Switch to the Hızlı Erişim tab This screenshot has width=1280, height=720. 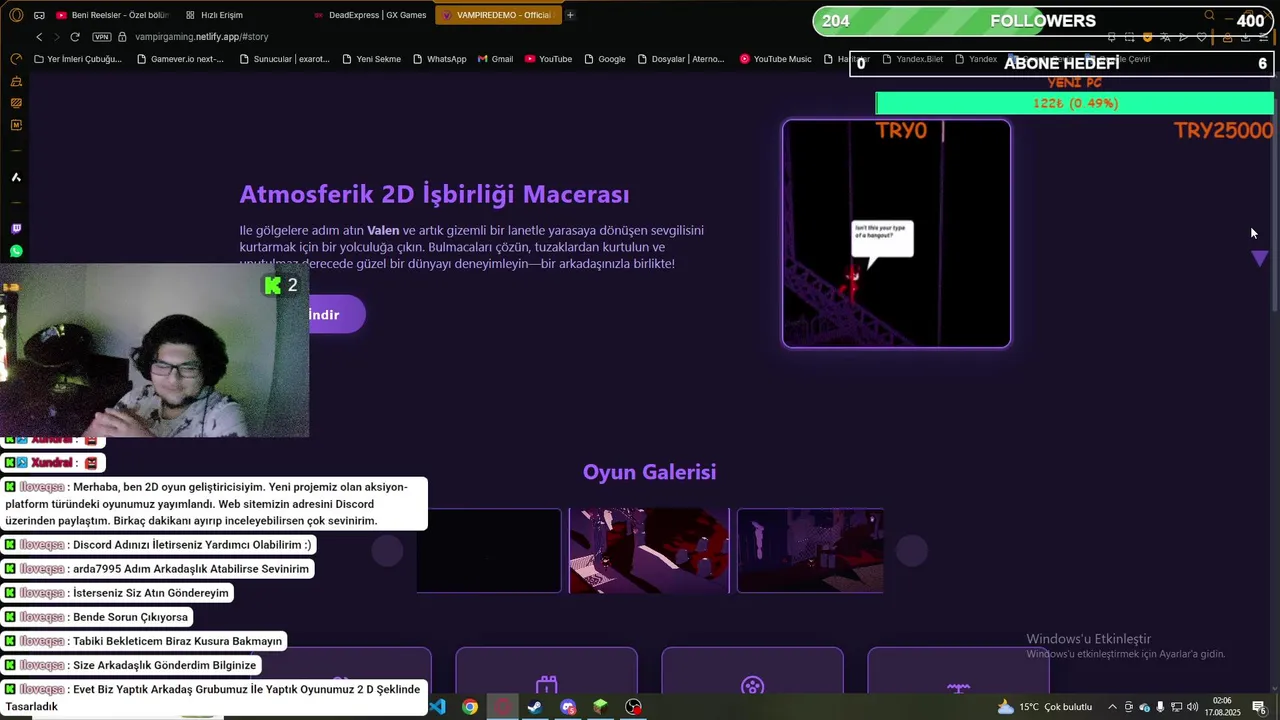click(x=214, y=15)
